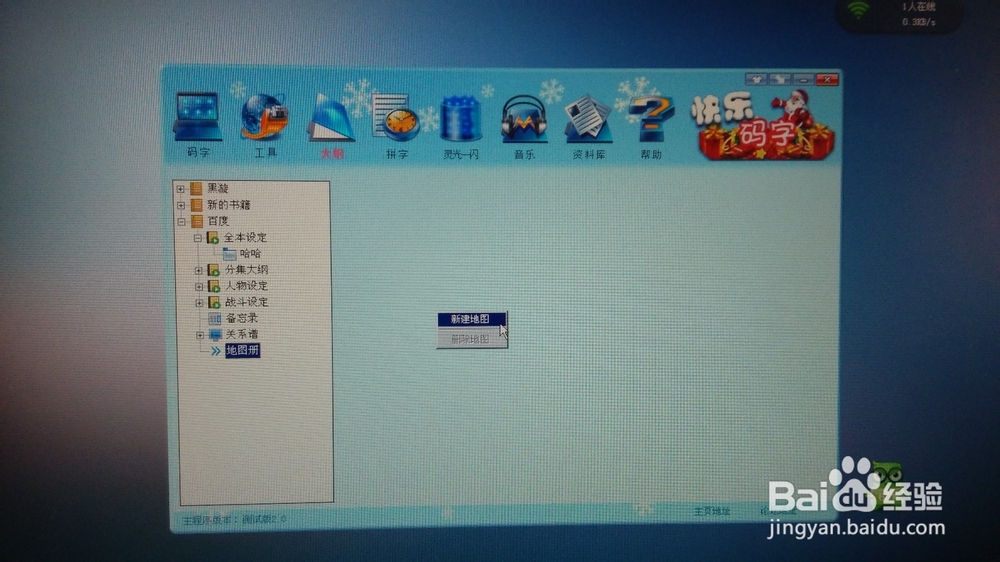Expand the 新的书籍 book node

coord(180,205)
